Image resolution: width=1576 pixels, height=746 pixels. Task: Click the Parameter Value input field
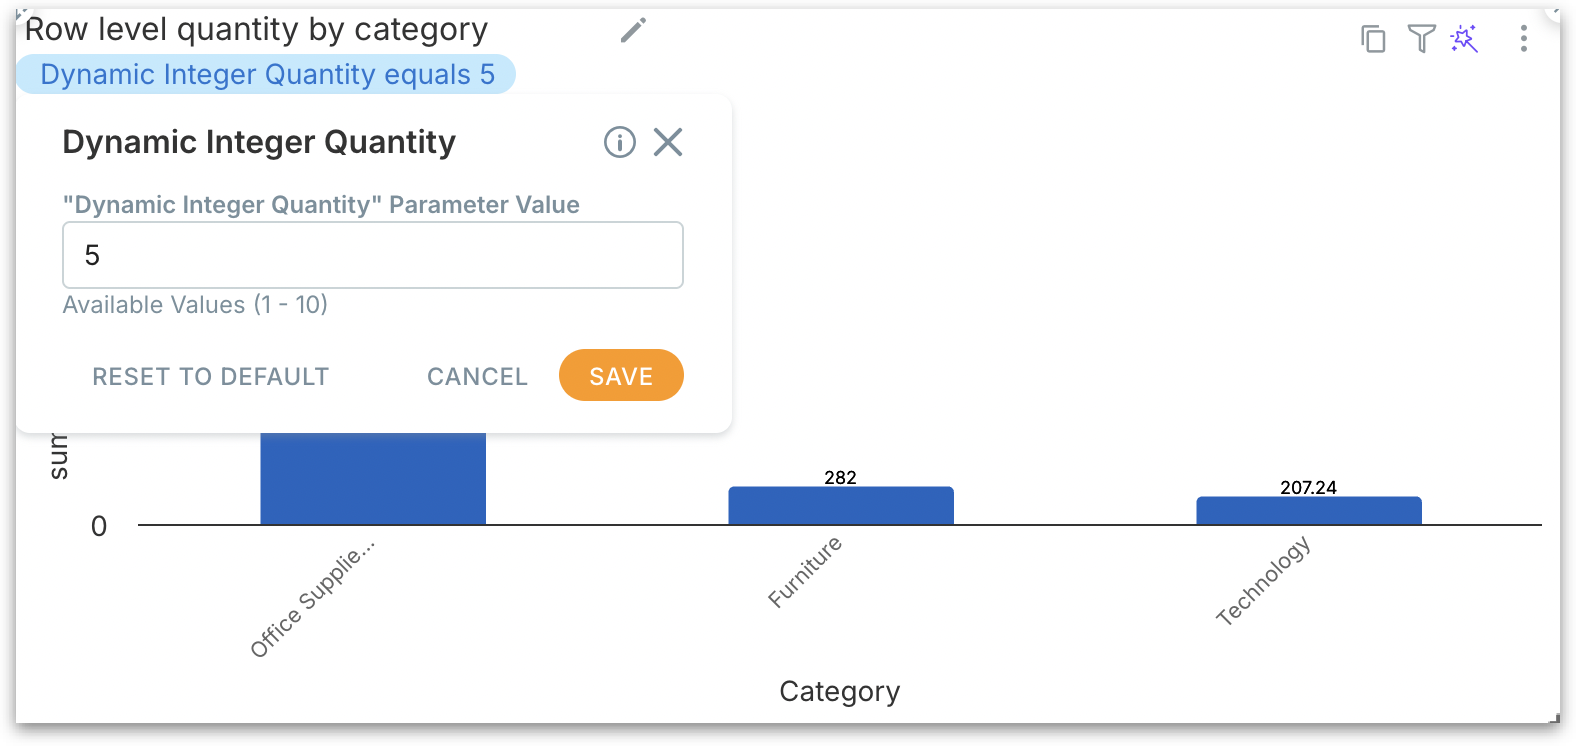point(372,255)
